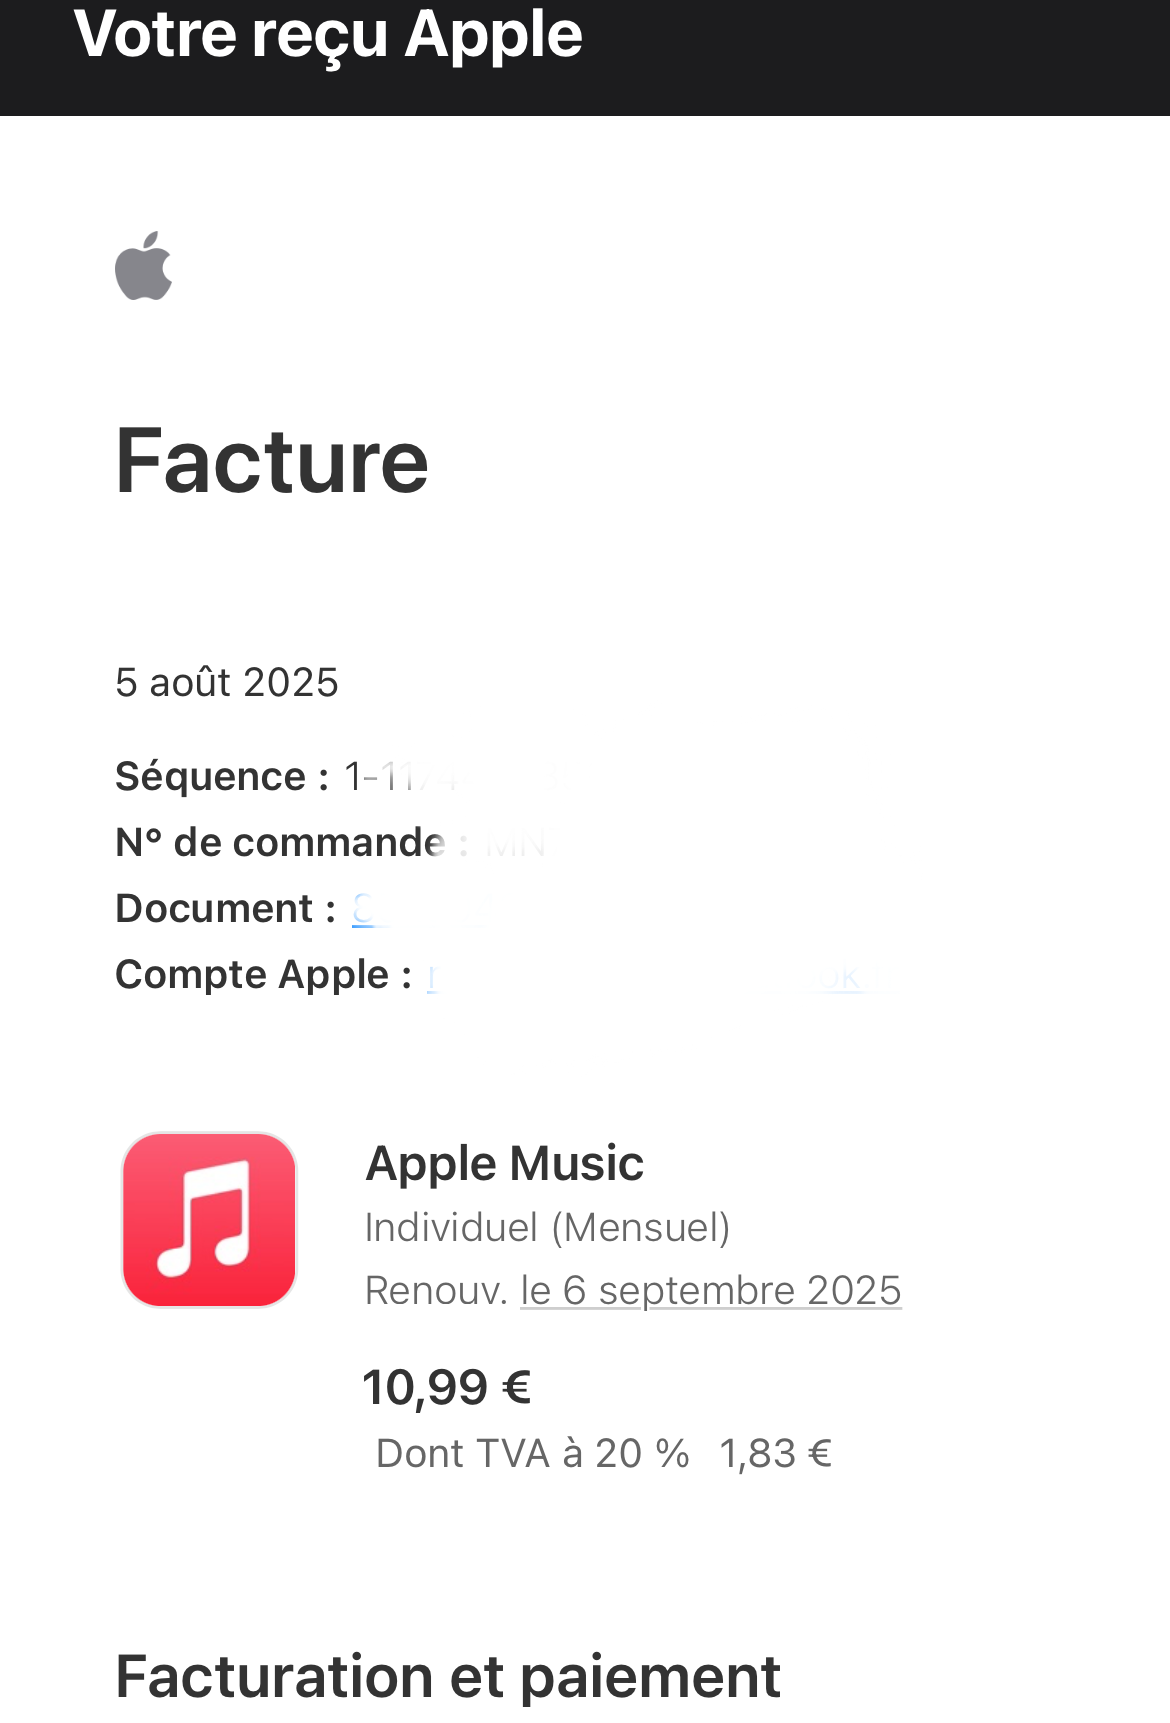Click the gray Apple logo
Screen dimensions: 1170x1723
(x=144, y=266)
